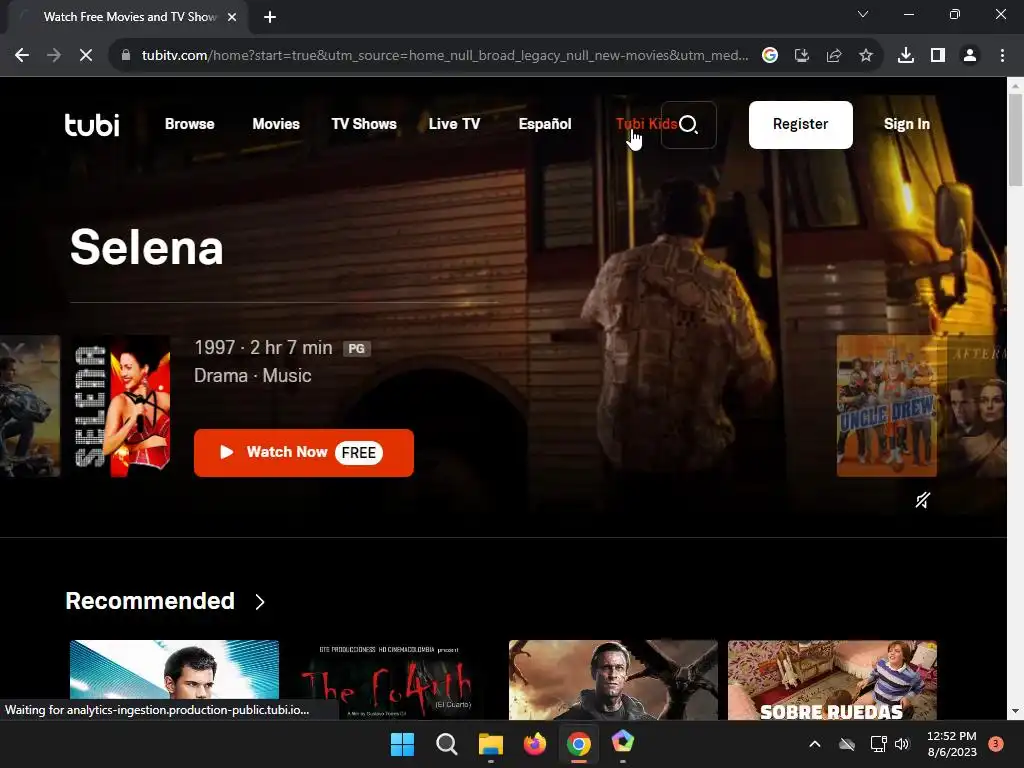Click the page vertical scrollbar thumb

(1016, 140)
